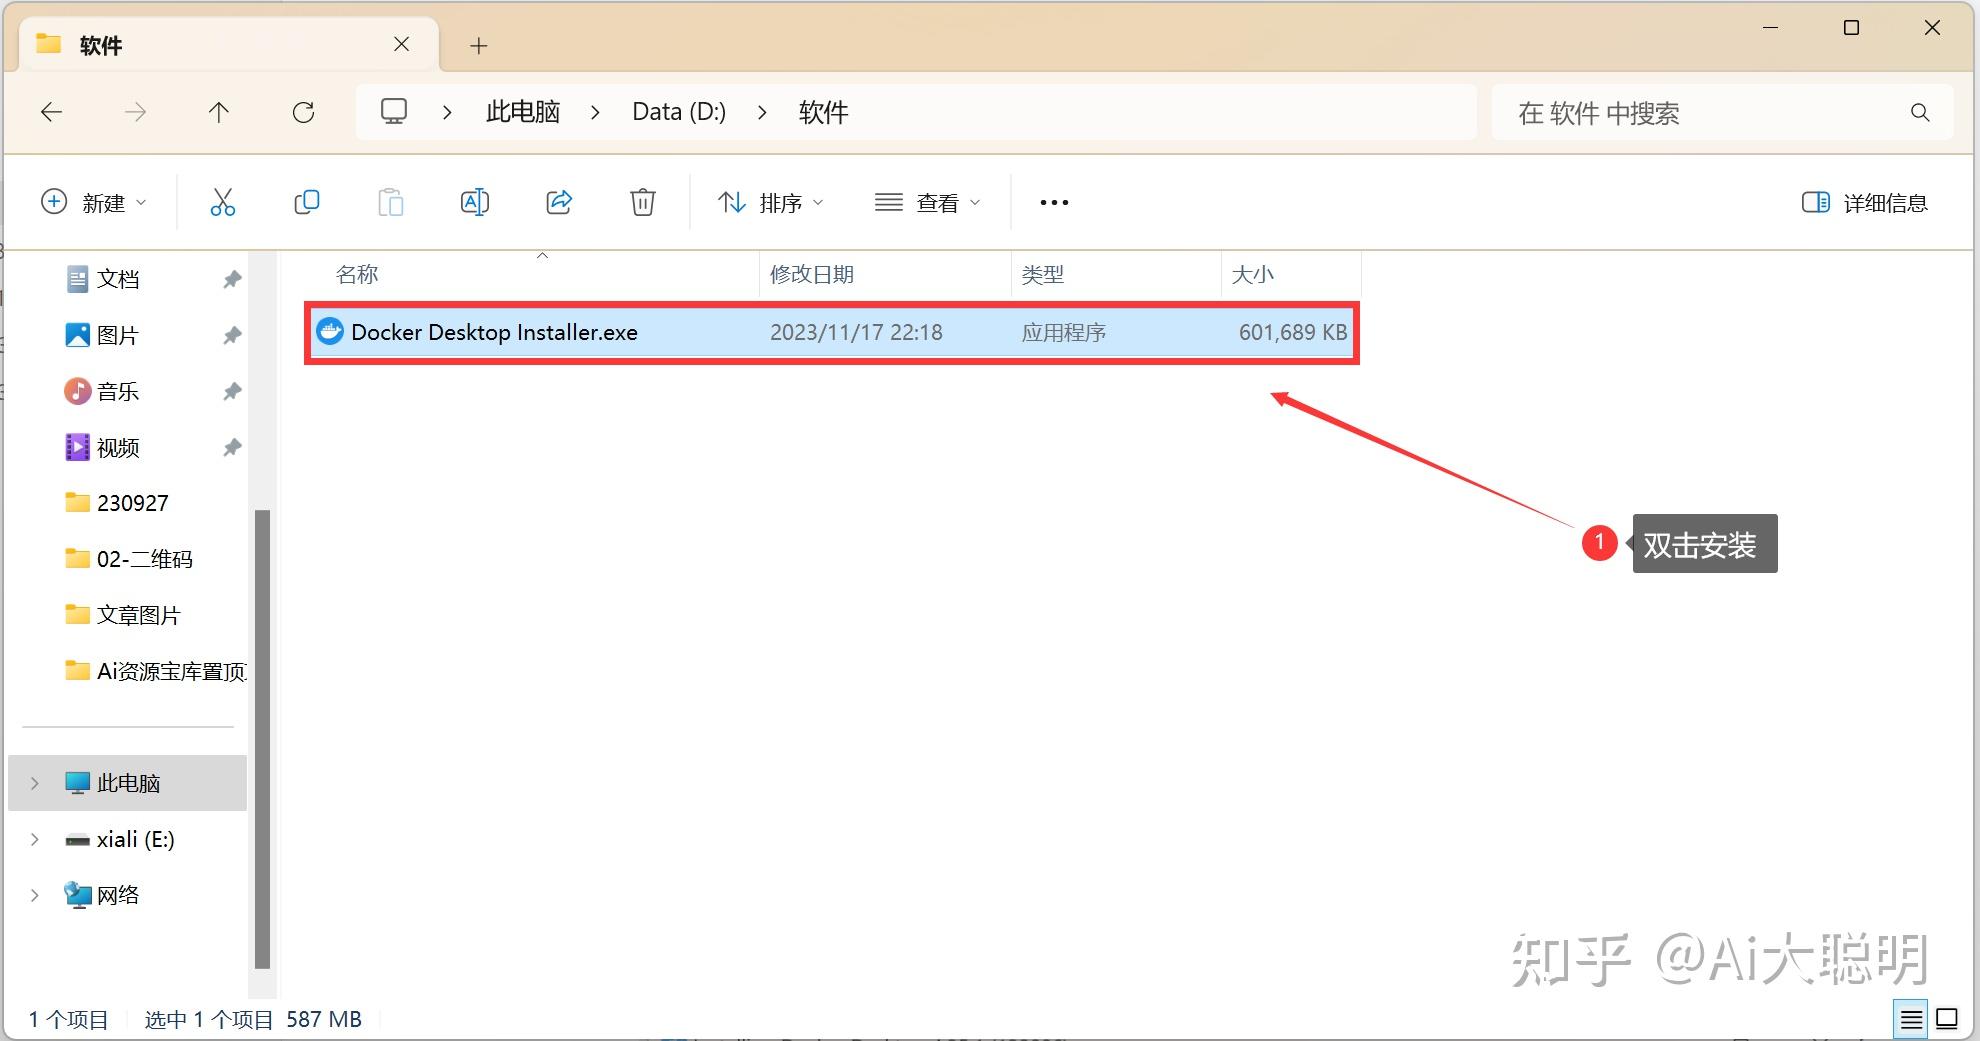The image size is (1980, 1041).
Task: Click the date 2023/11/17 22:18 cell
Action: coord(856,332)
